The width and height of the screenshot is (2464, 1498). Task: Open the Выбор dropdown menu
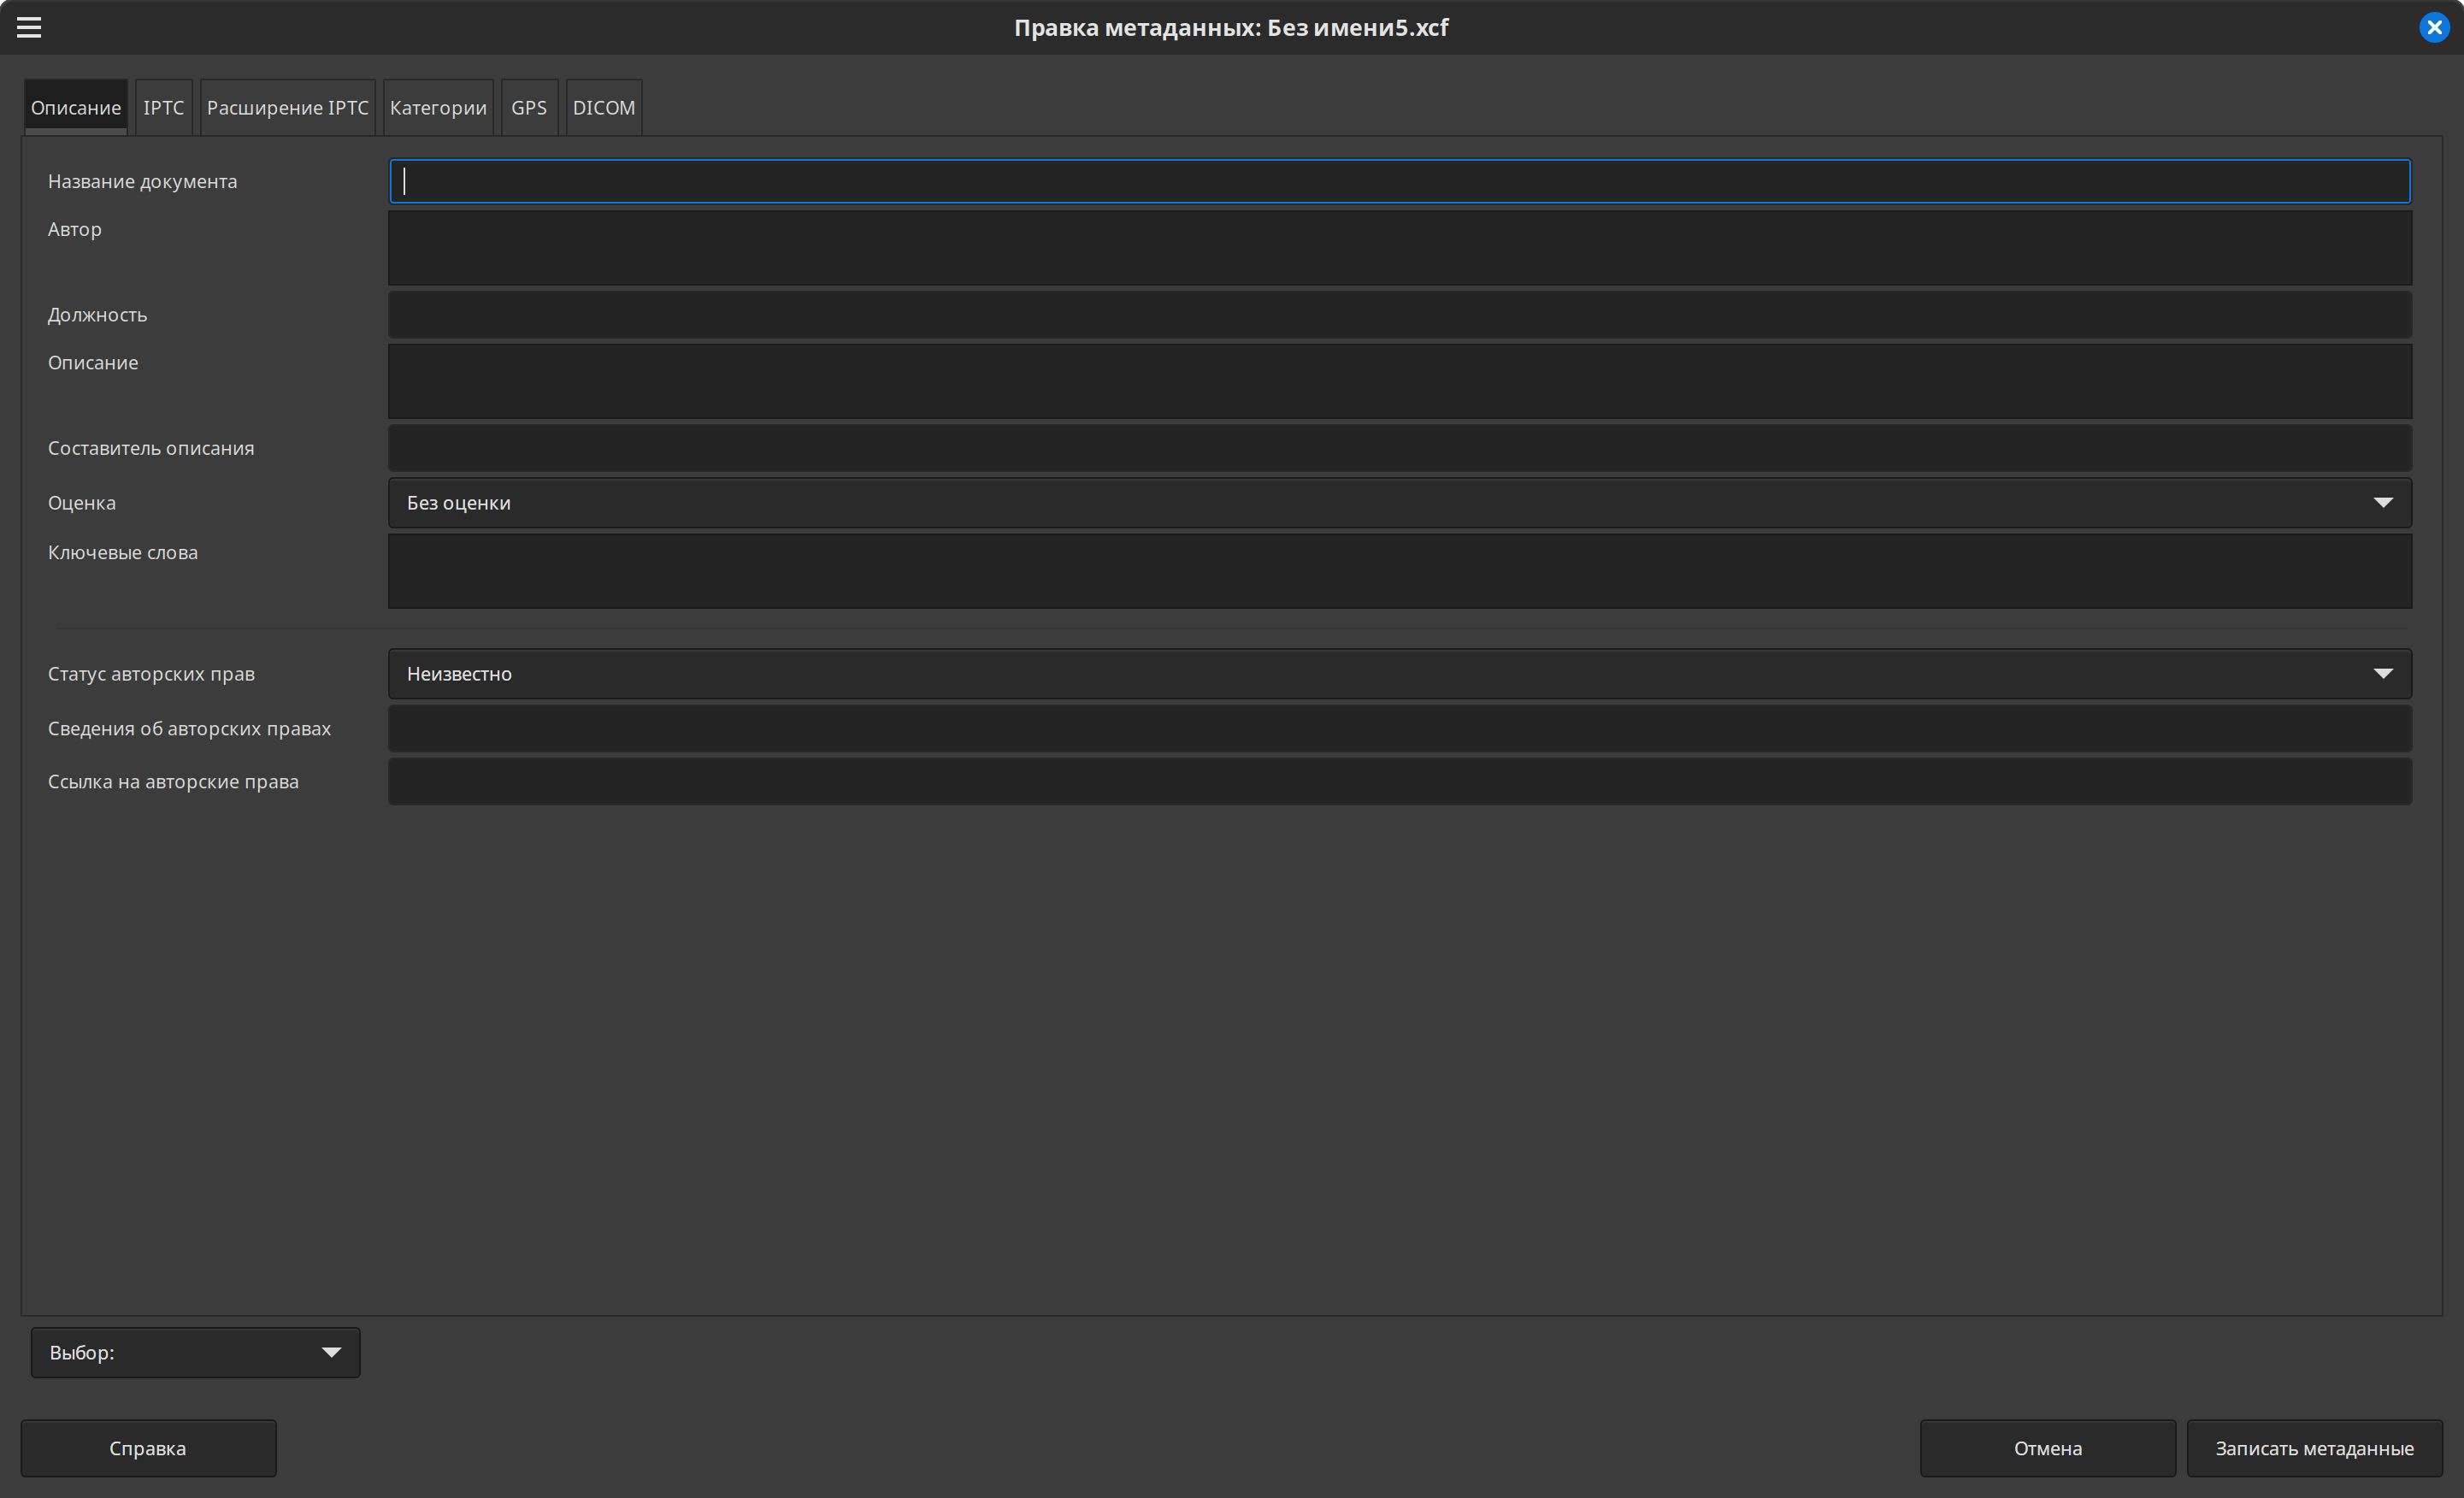point(195,1352)
